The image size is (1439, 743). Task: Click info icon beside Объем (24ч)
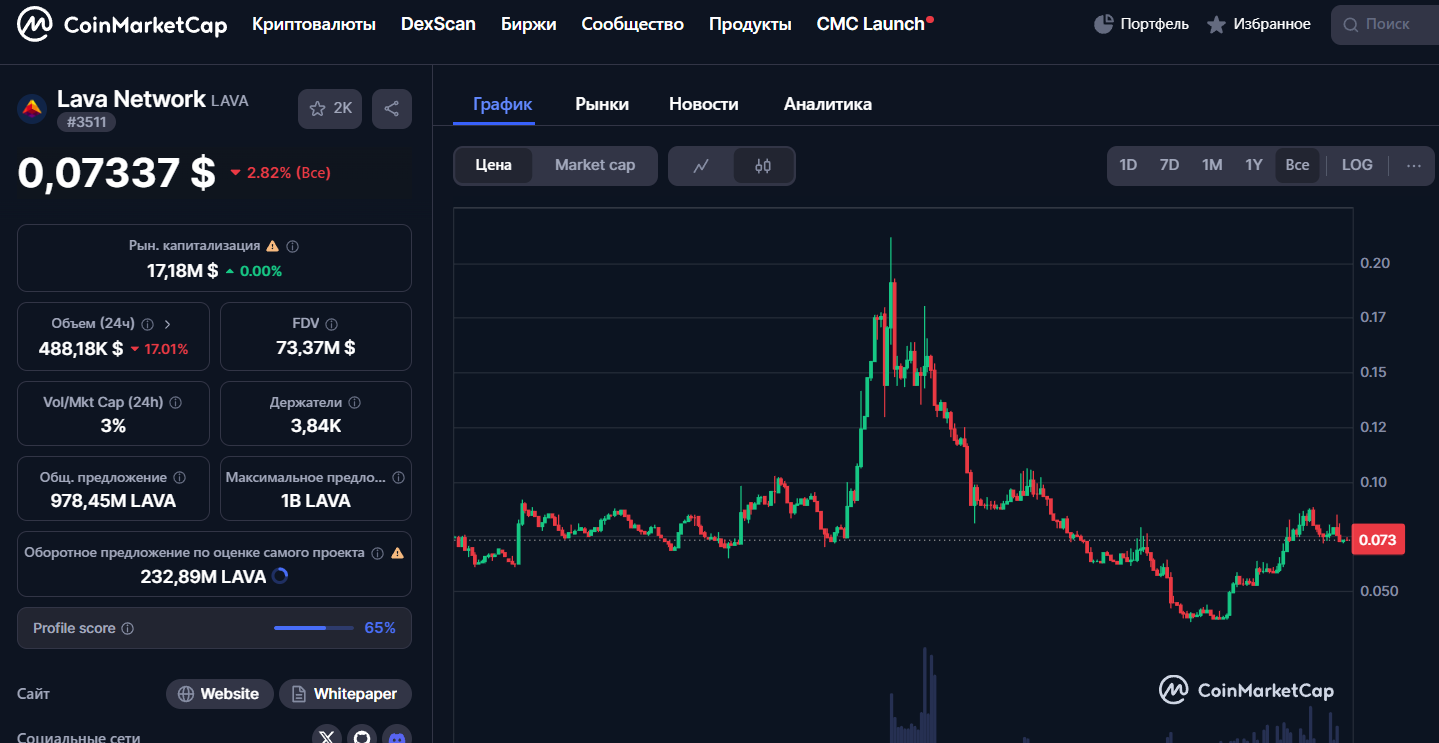click(x=148, y=324)
